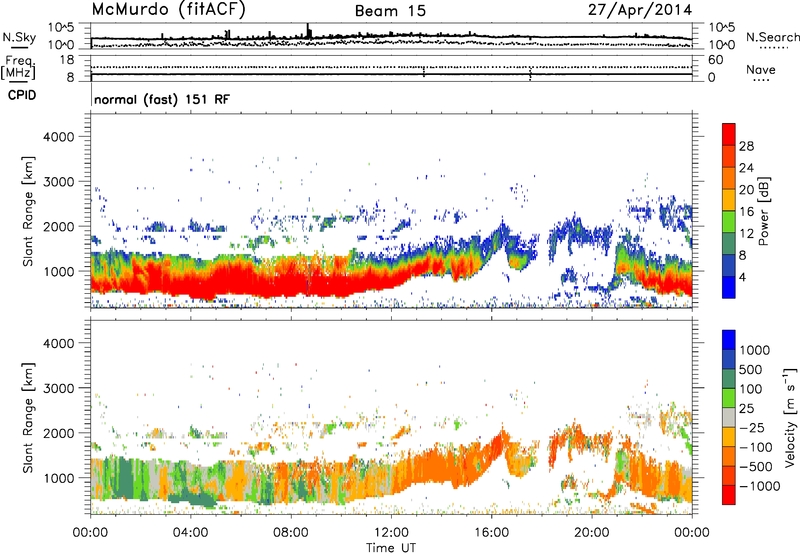The width and height of the screenshot is (800, 554).
Task: Click the 16 label on power colorbar
Action: coord(746,212)
